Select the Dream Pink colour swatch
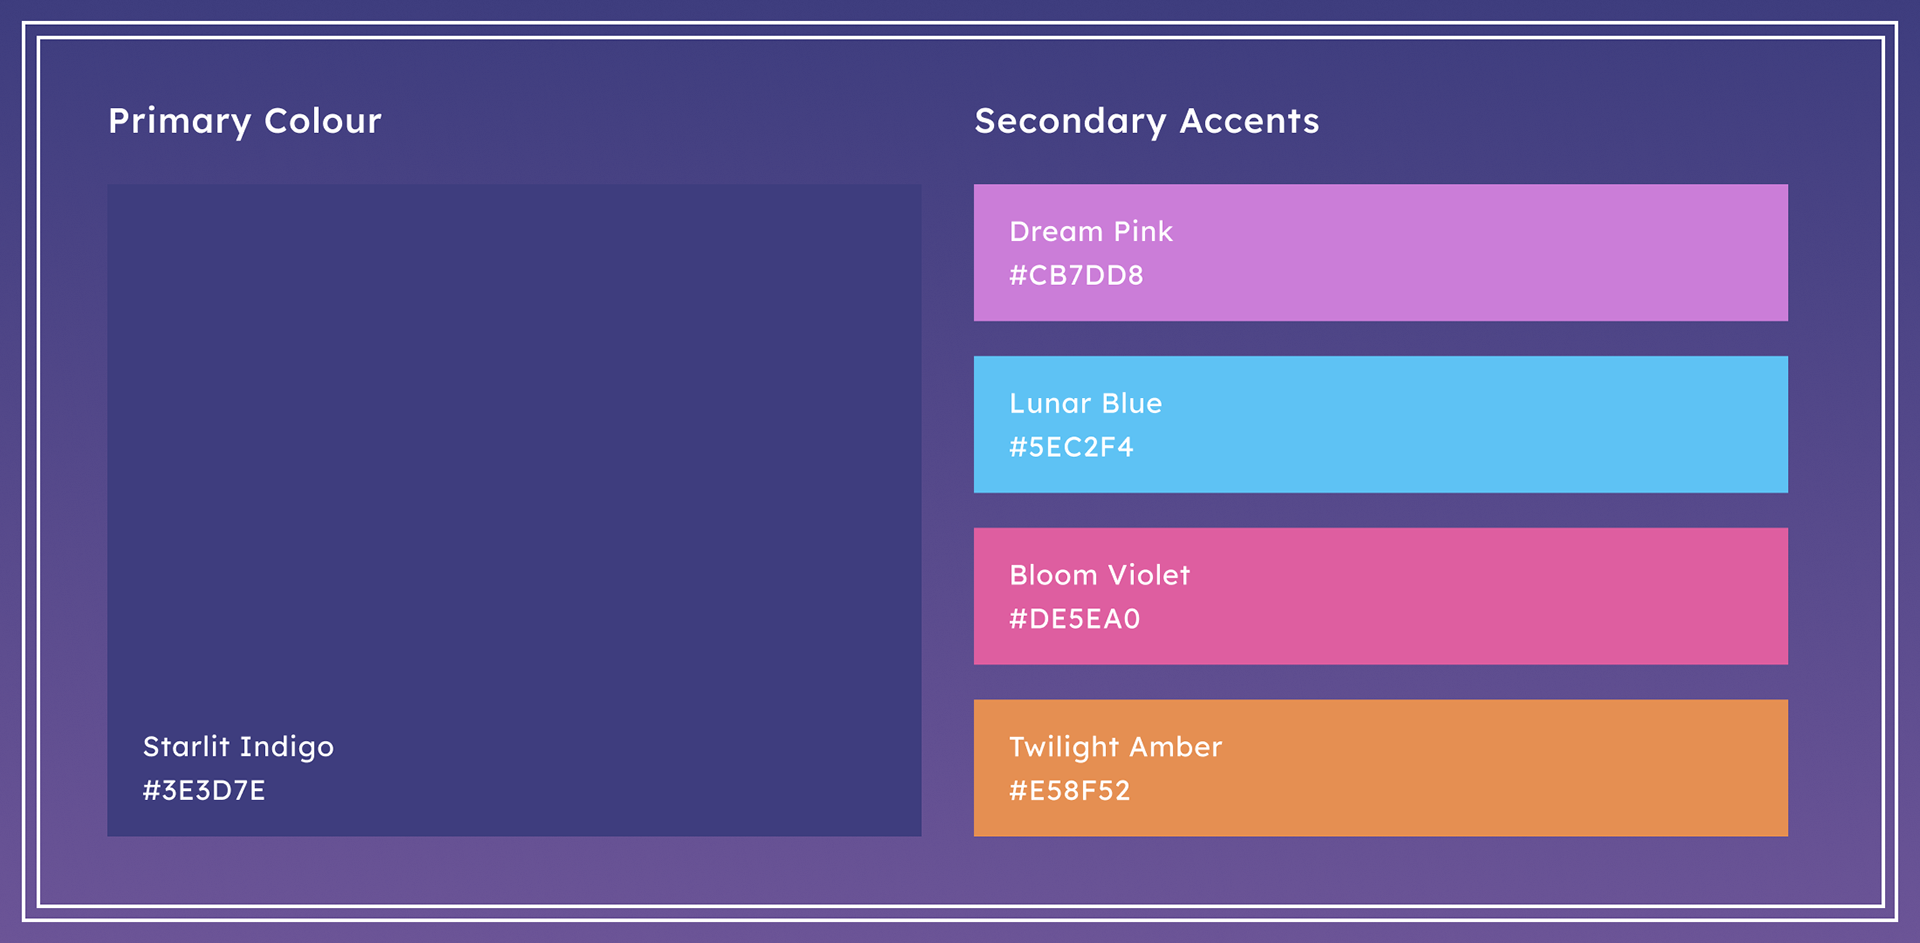 (1381, 252)
